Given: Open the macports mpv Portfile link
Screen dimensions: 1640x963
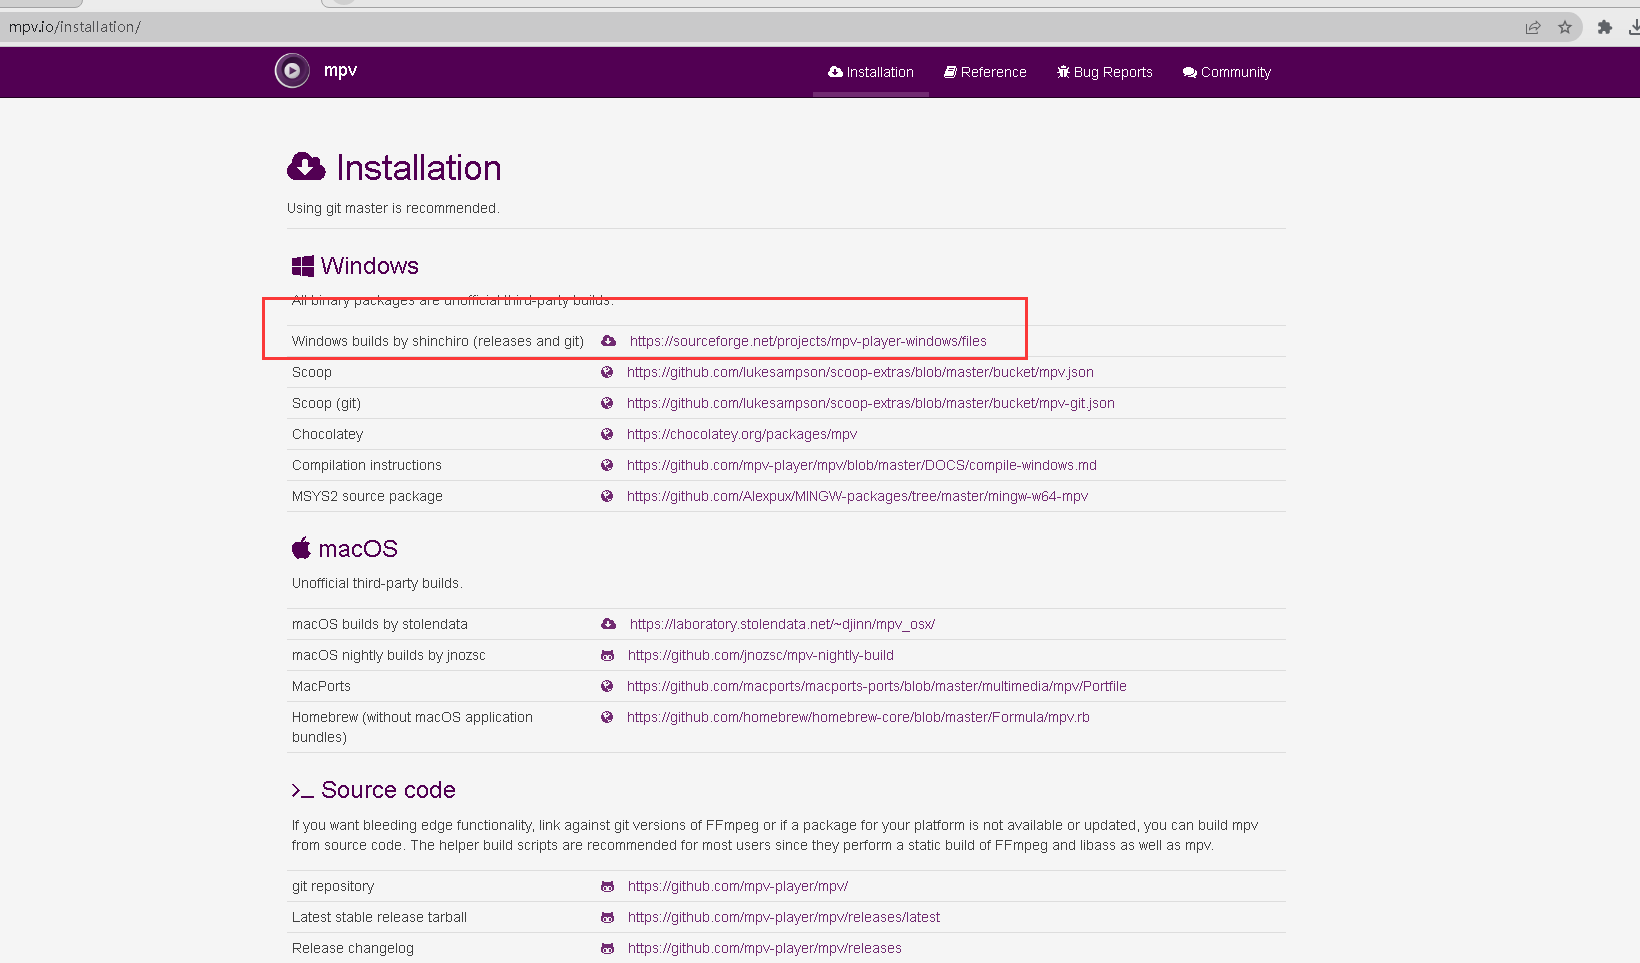Looking at the screenshot, I should (x=877, y=686).
